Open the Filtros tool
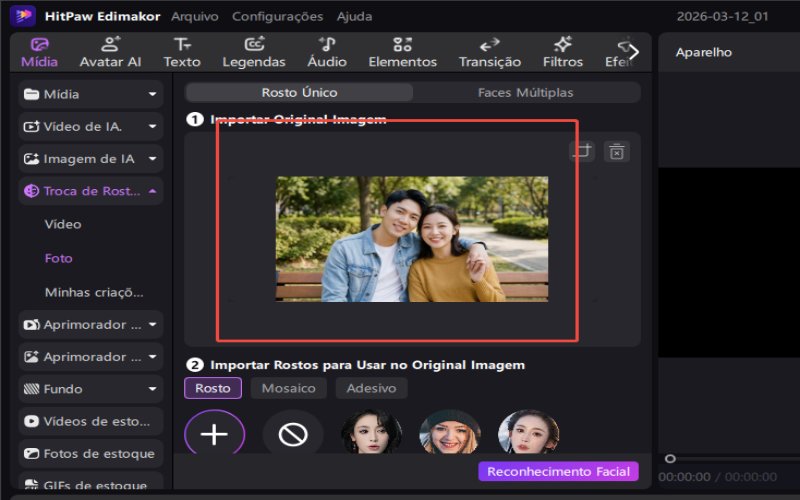Viewport: 800px width, 500px height. coord(563,52)
